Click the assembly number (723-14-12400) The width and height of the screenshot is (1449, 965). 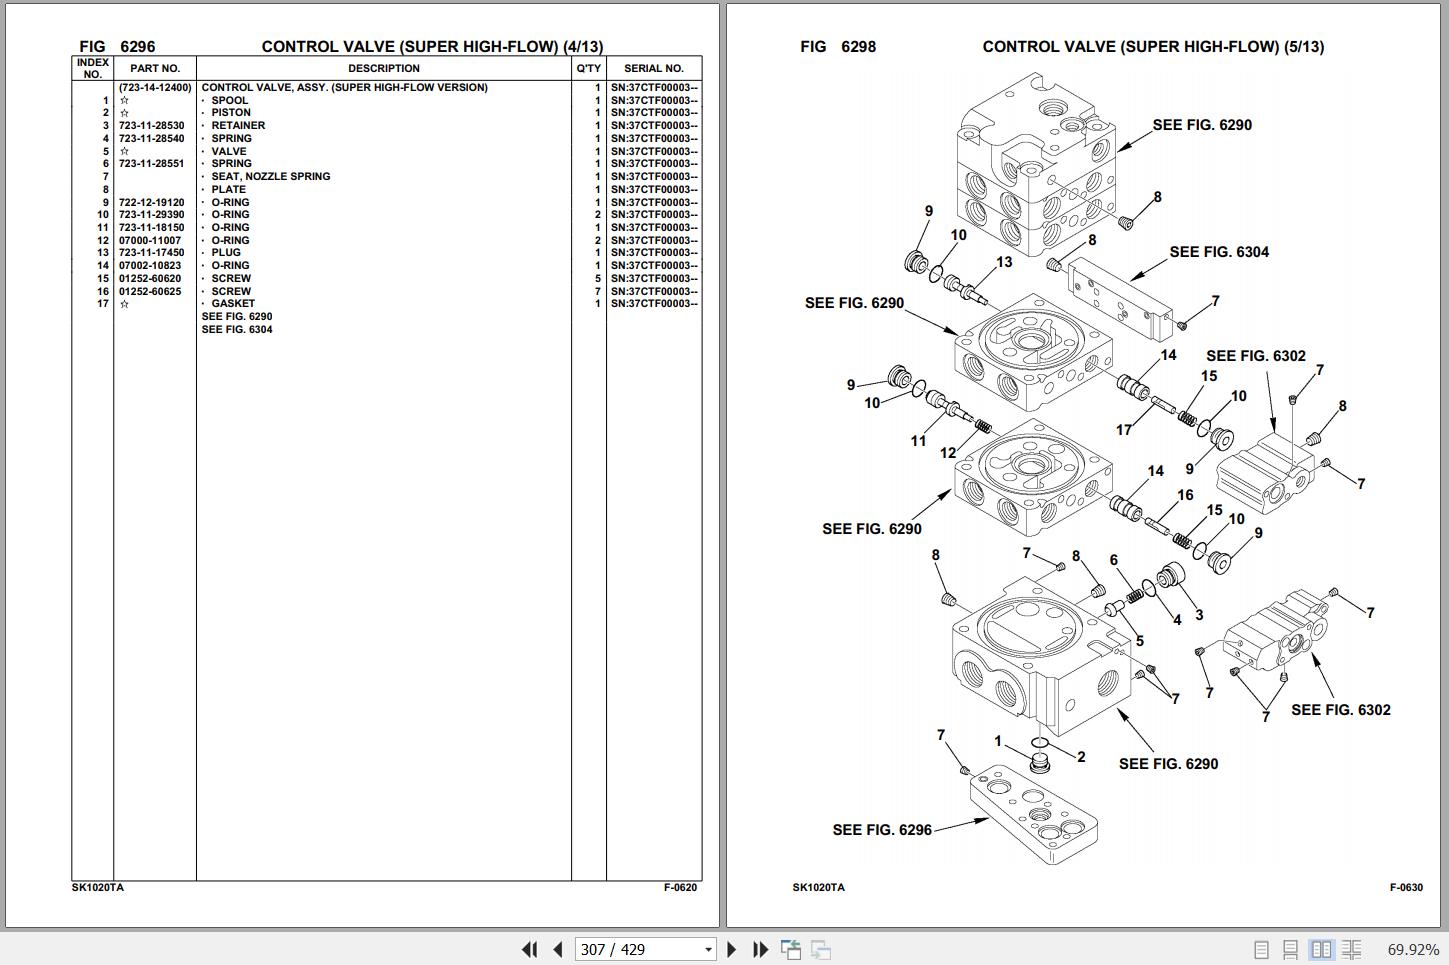(x=155, y=88)
